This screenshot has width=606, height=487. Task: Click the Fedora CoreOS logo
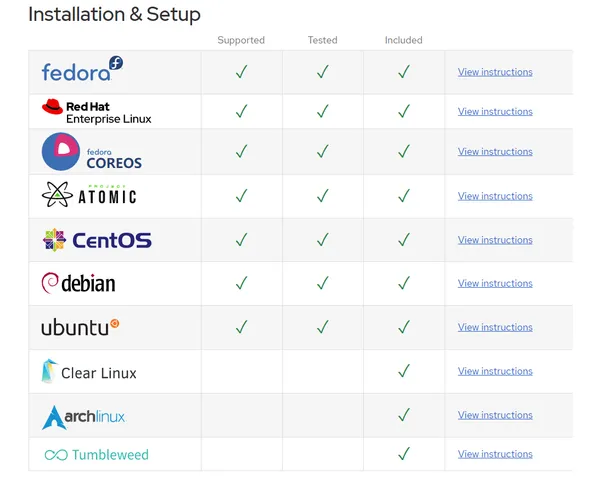tap(92, 152)
